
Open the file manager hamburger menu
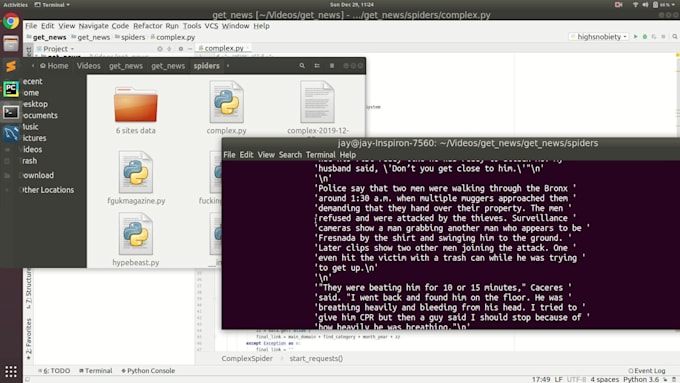332,65
